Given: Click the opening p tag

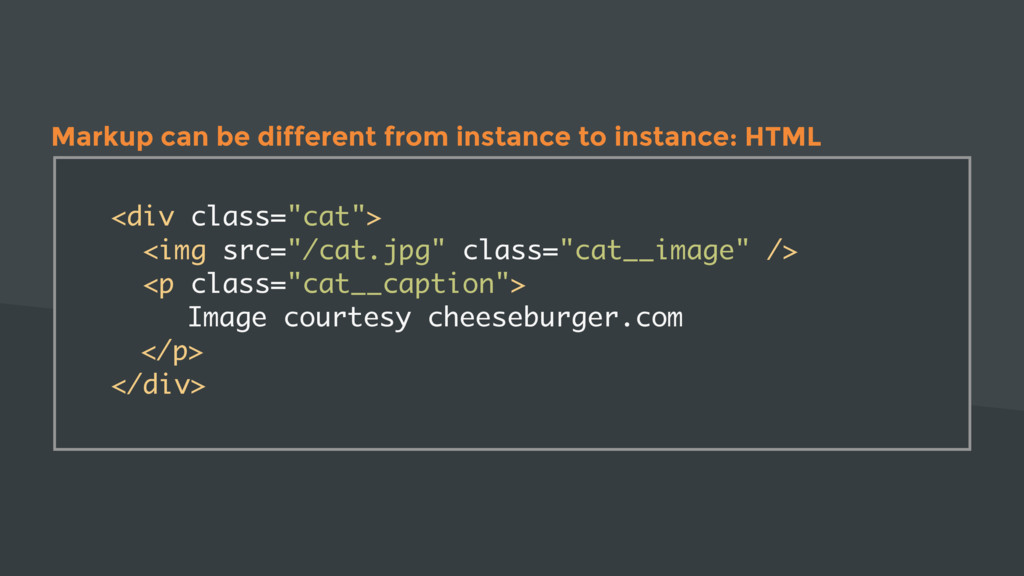Looking at the screenshot, I should point(159,285).
